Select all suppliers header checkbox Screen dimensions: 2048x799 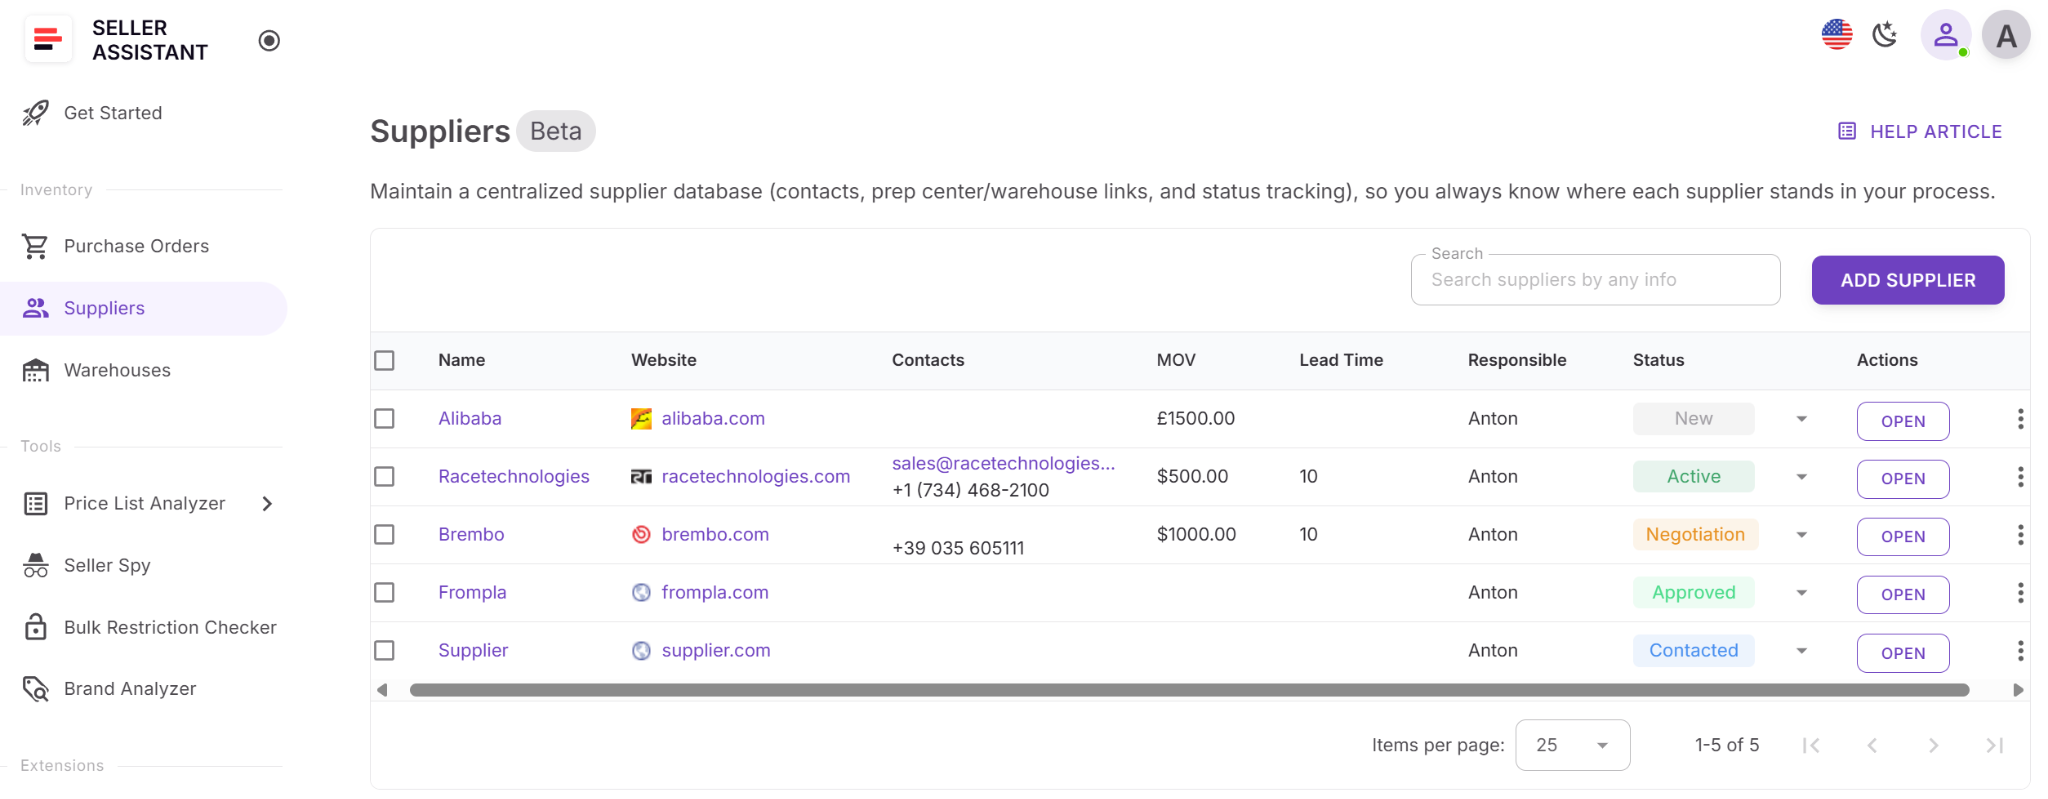384,360
